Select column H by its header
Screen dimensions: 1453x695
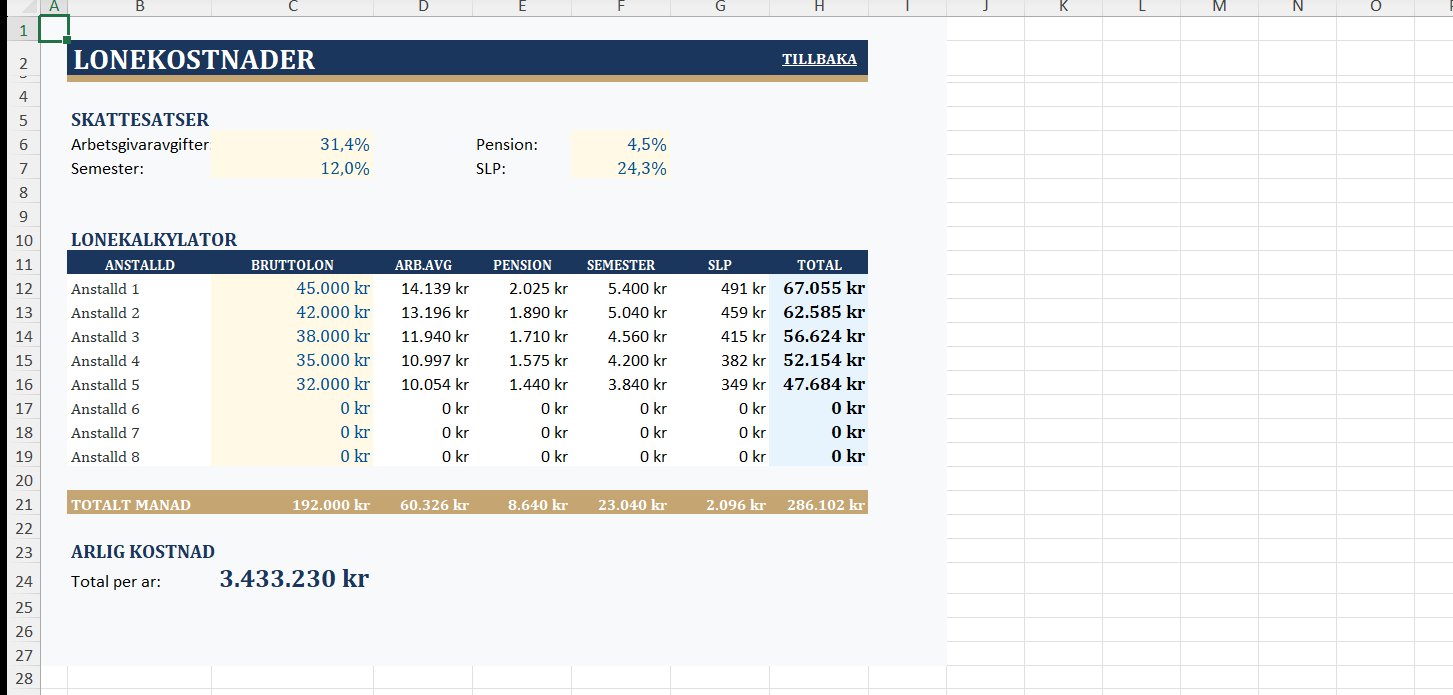pos(819,8)
